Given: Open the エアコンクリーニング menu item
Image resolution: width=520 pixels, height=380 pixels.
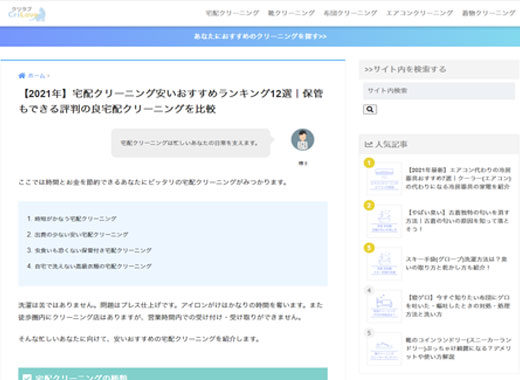Looking at the screenshot, I should [x=419, y=13].
